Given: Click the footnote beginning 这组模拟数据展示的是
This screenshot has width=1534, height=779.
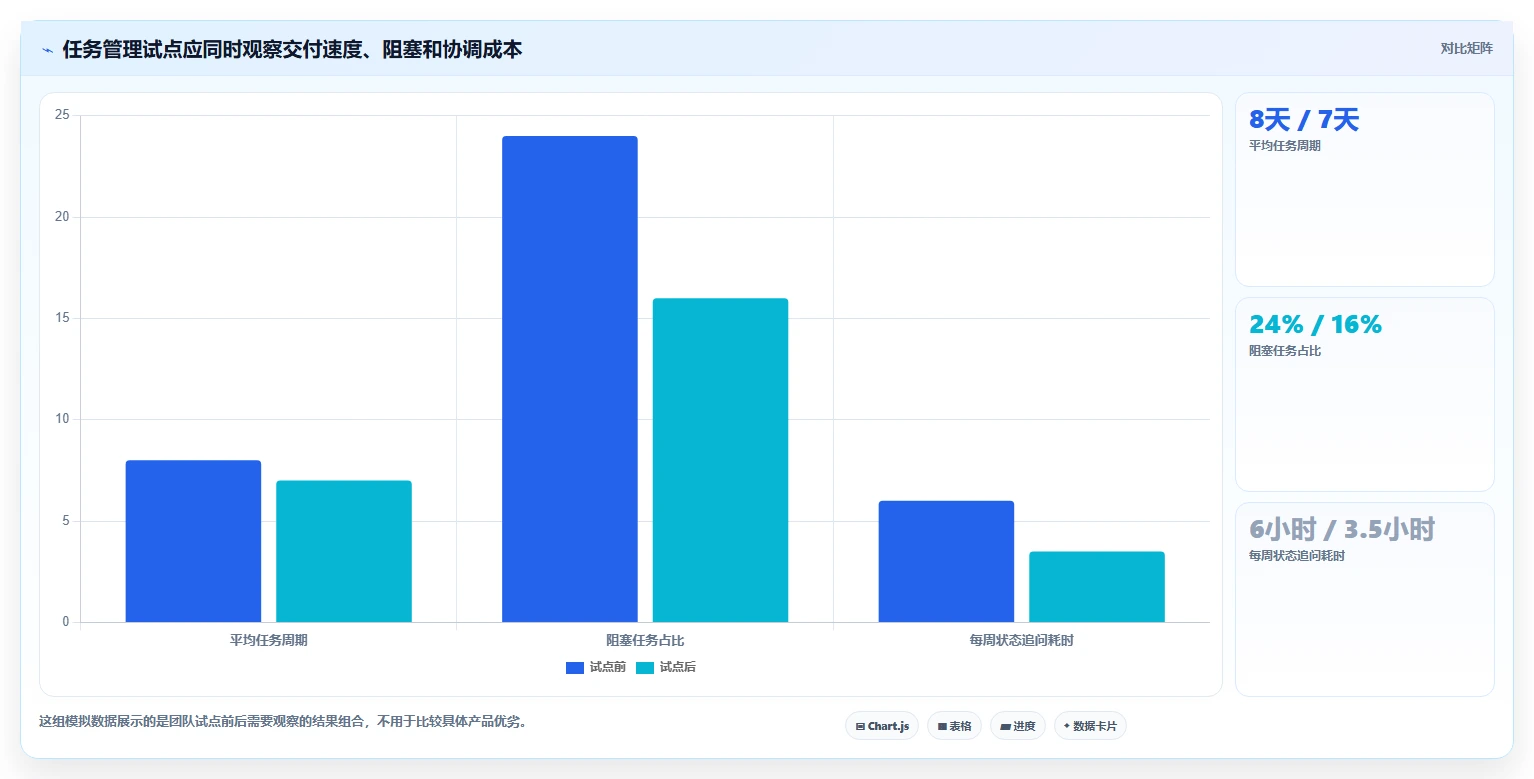Looking at the screenshot, I should (283, 721).
